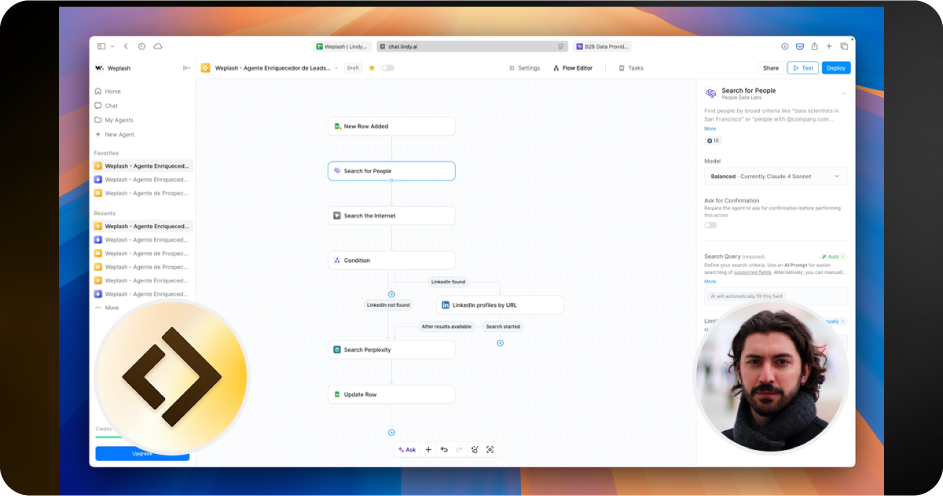
Task: Collapse the Lindy left sidebar
Action: (186, 68)
